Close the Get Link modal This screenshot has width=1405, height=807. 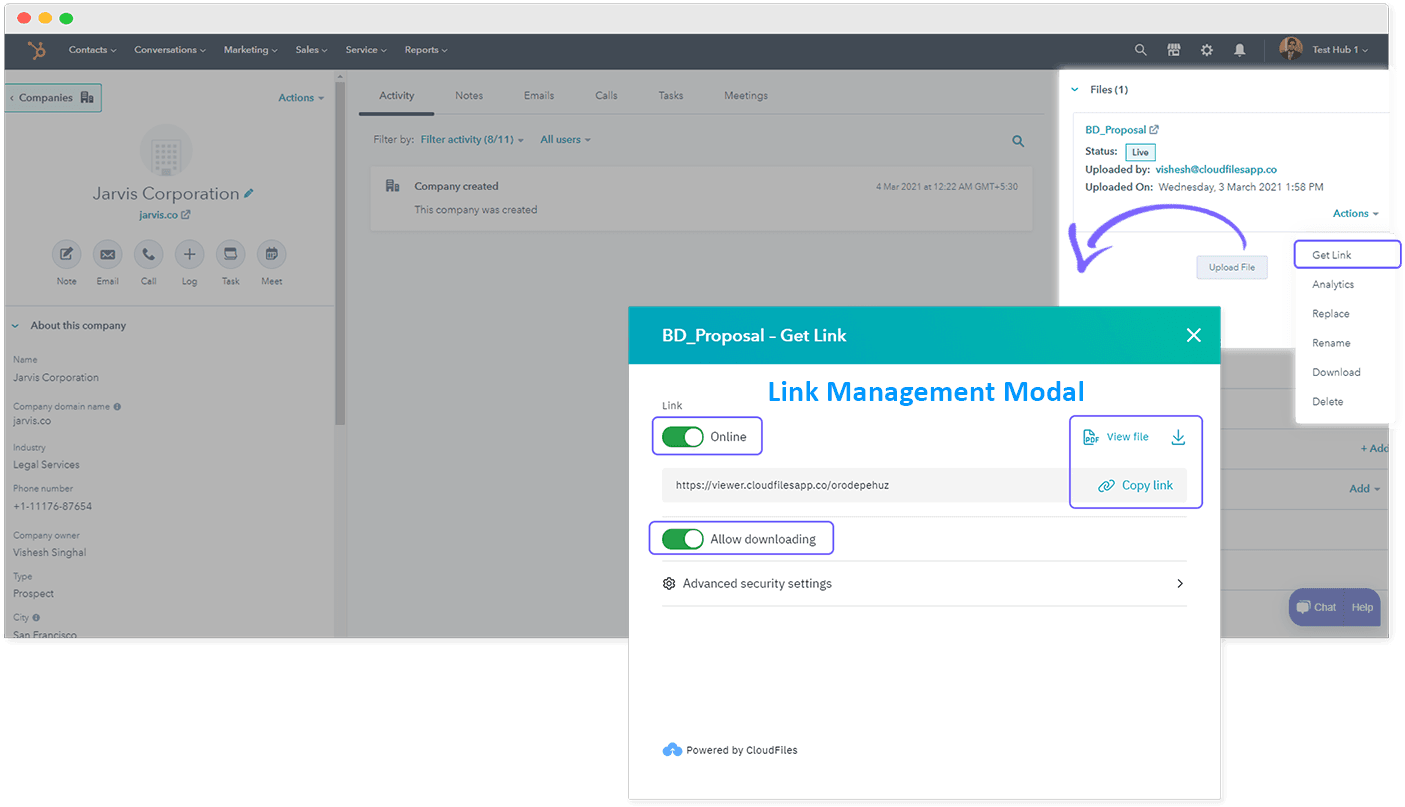[1193, 335]
